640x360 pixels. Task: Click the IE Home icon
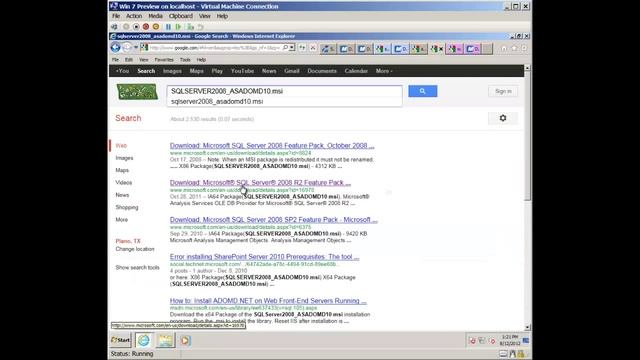click(x=504, y=48)
